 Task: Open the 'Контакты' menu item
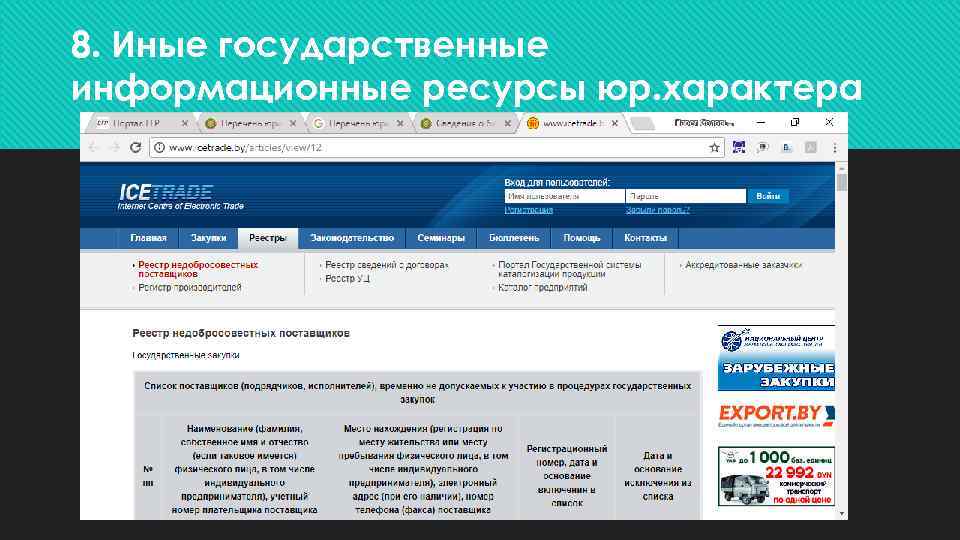[x=645, y=238]
